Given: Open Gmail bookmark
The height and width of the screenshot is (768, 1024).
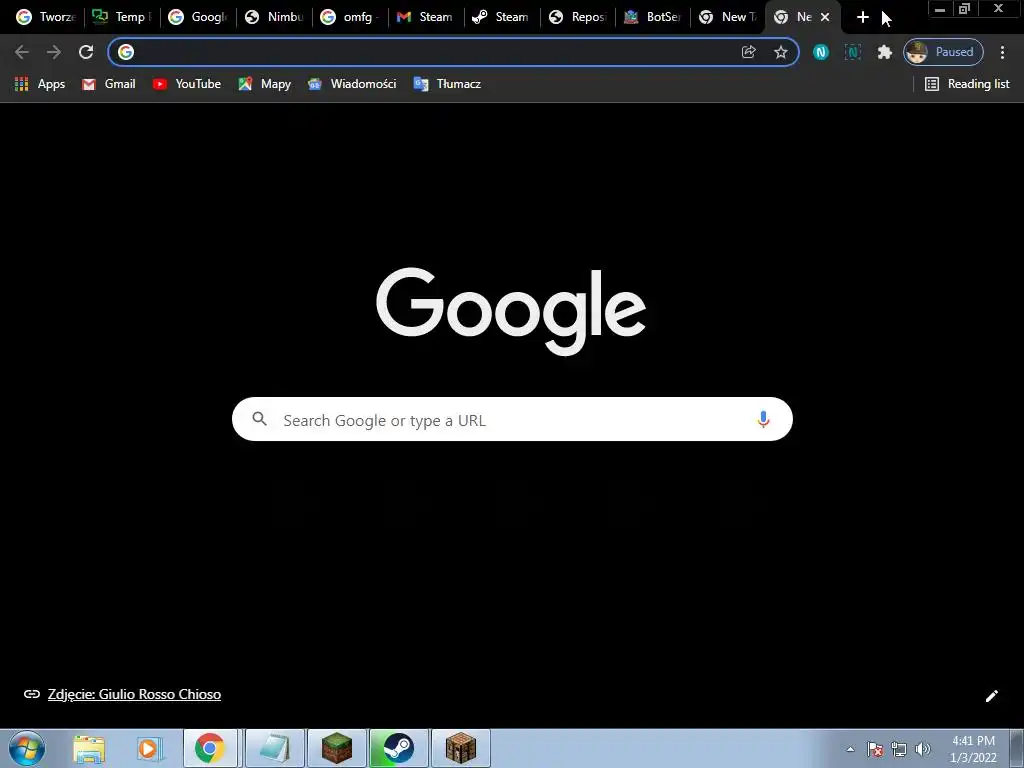Looking at the screenshot, I should (108, 84).
